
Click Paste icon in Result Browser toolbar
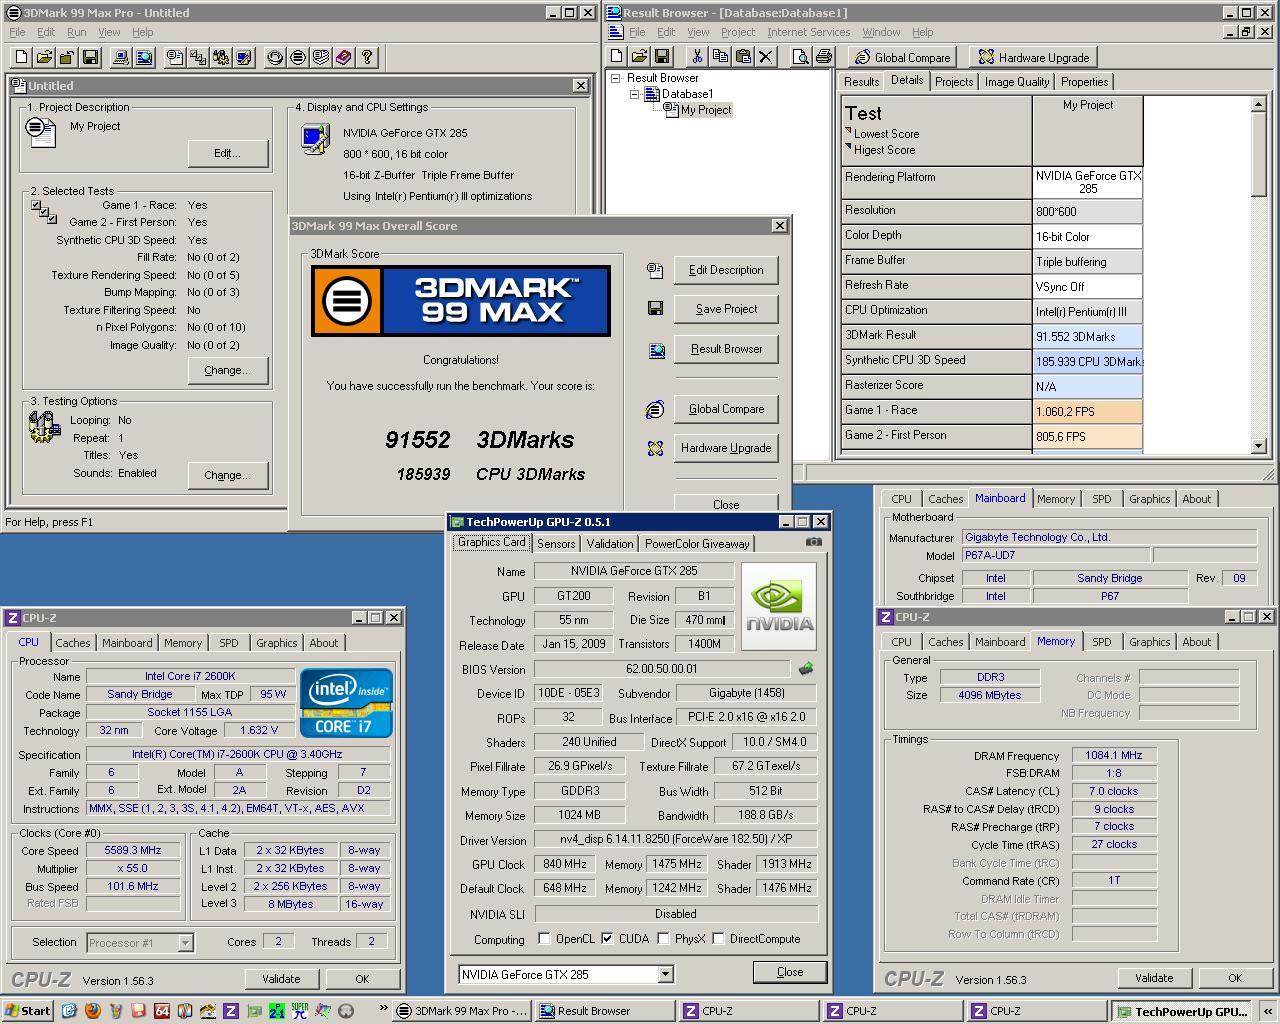743,57
